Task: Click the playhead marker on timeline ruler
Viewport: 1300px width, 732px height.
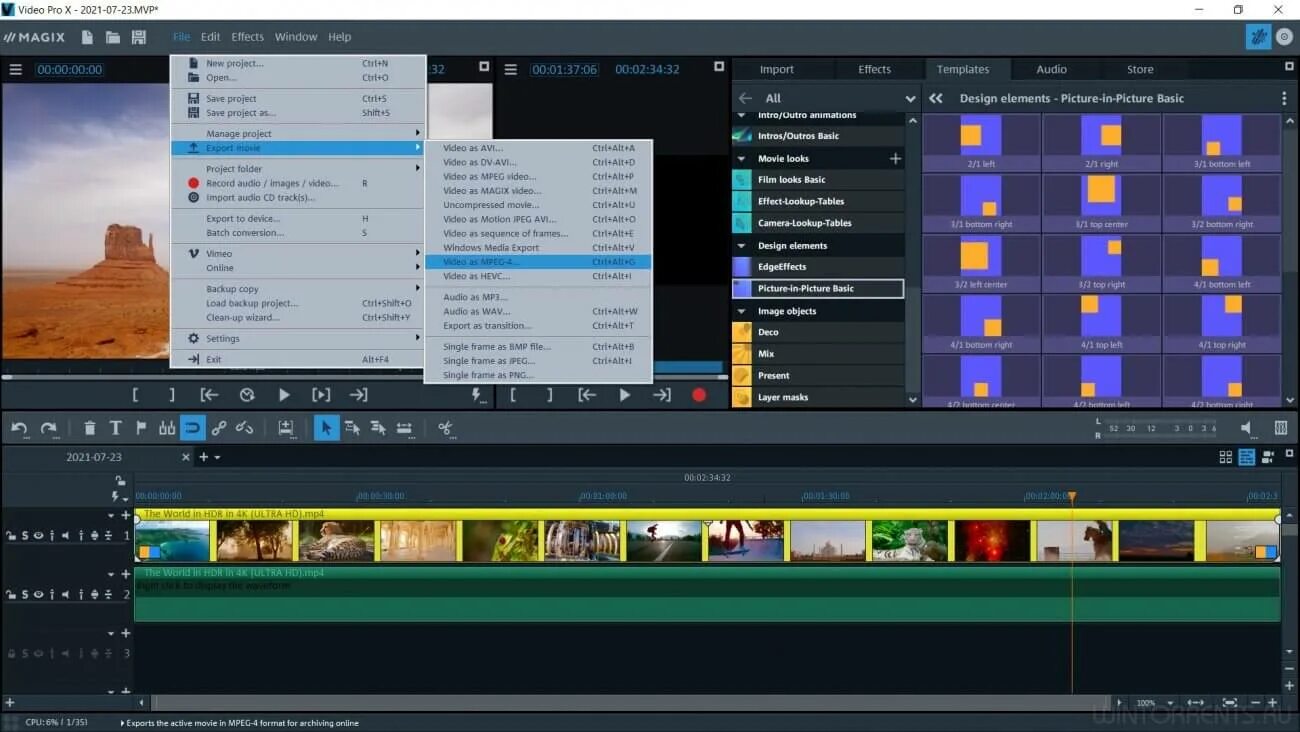Action: [1071, 495]
